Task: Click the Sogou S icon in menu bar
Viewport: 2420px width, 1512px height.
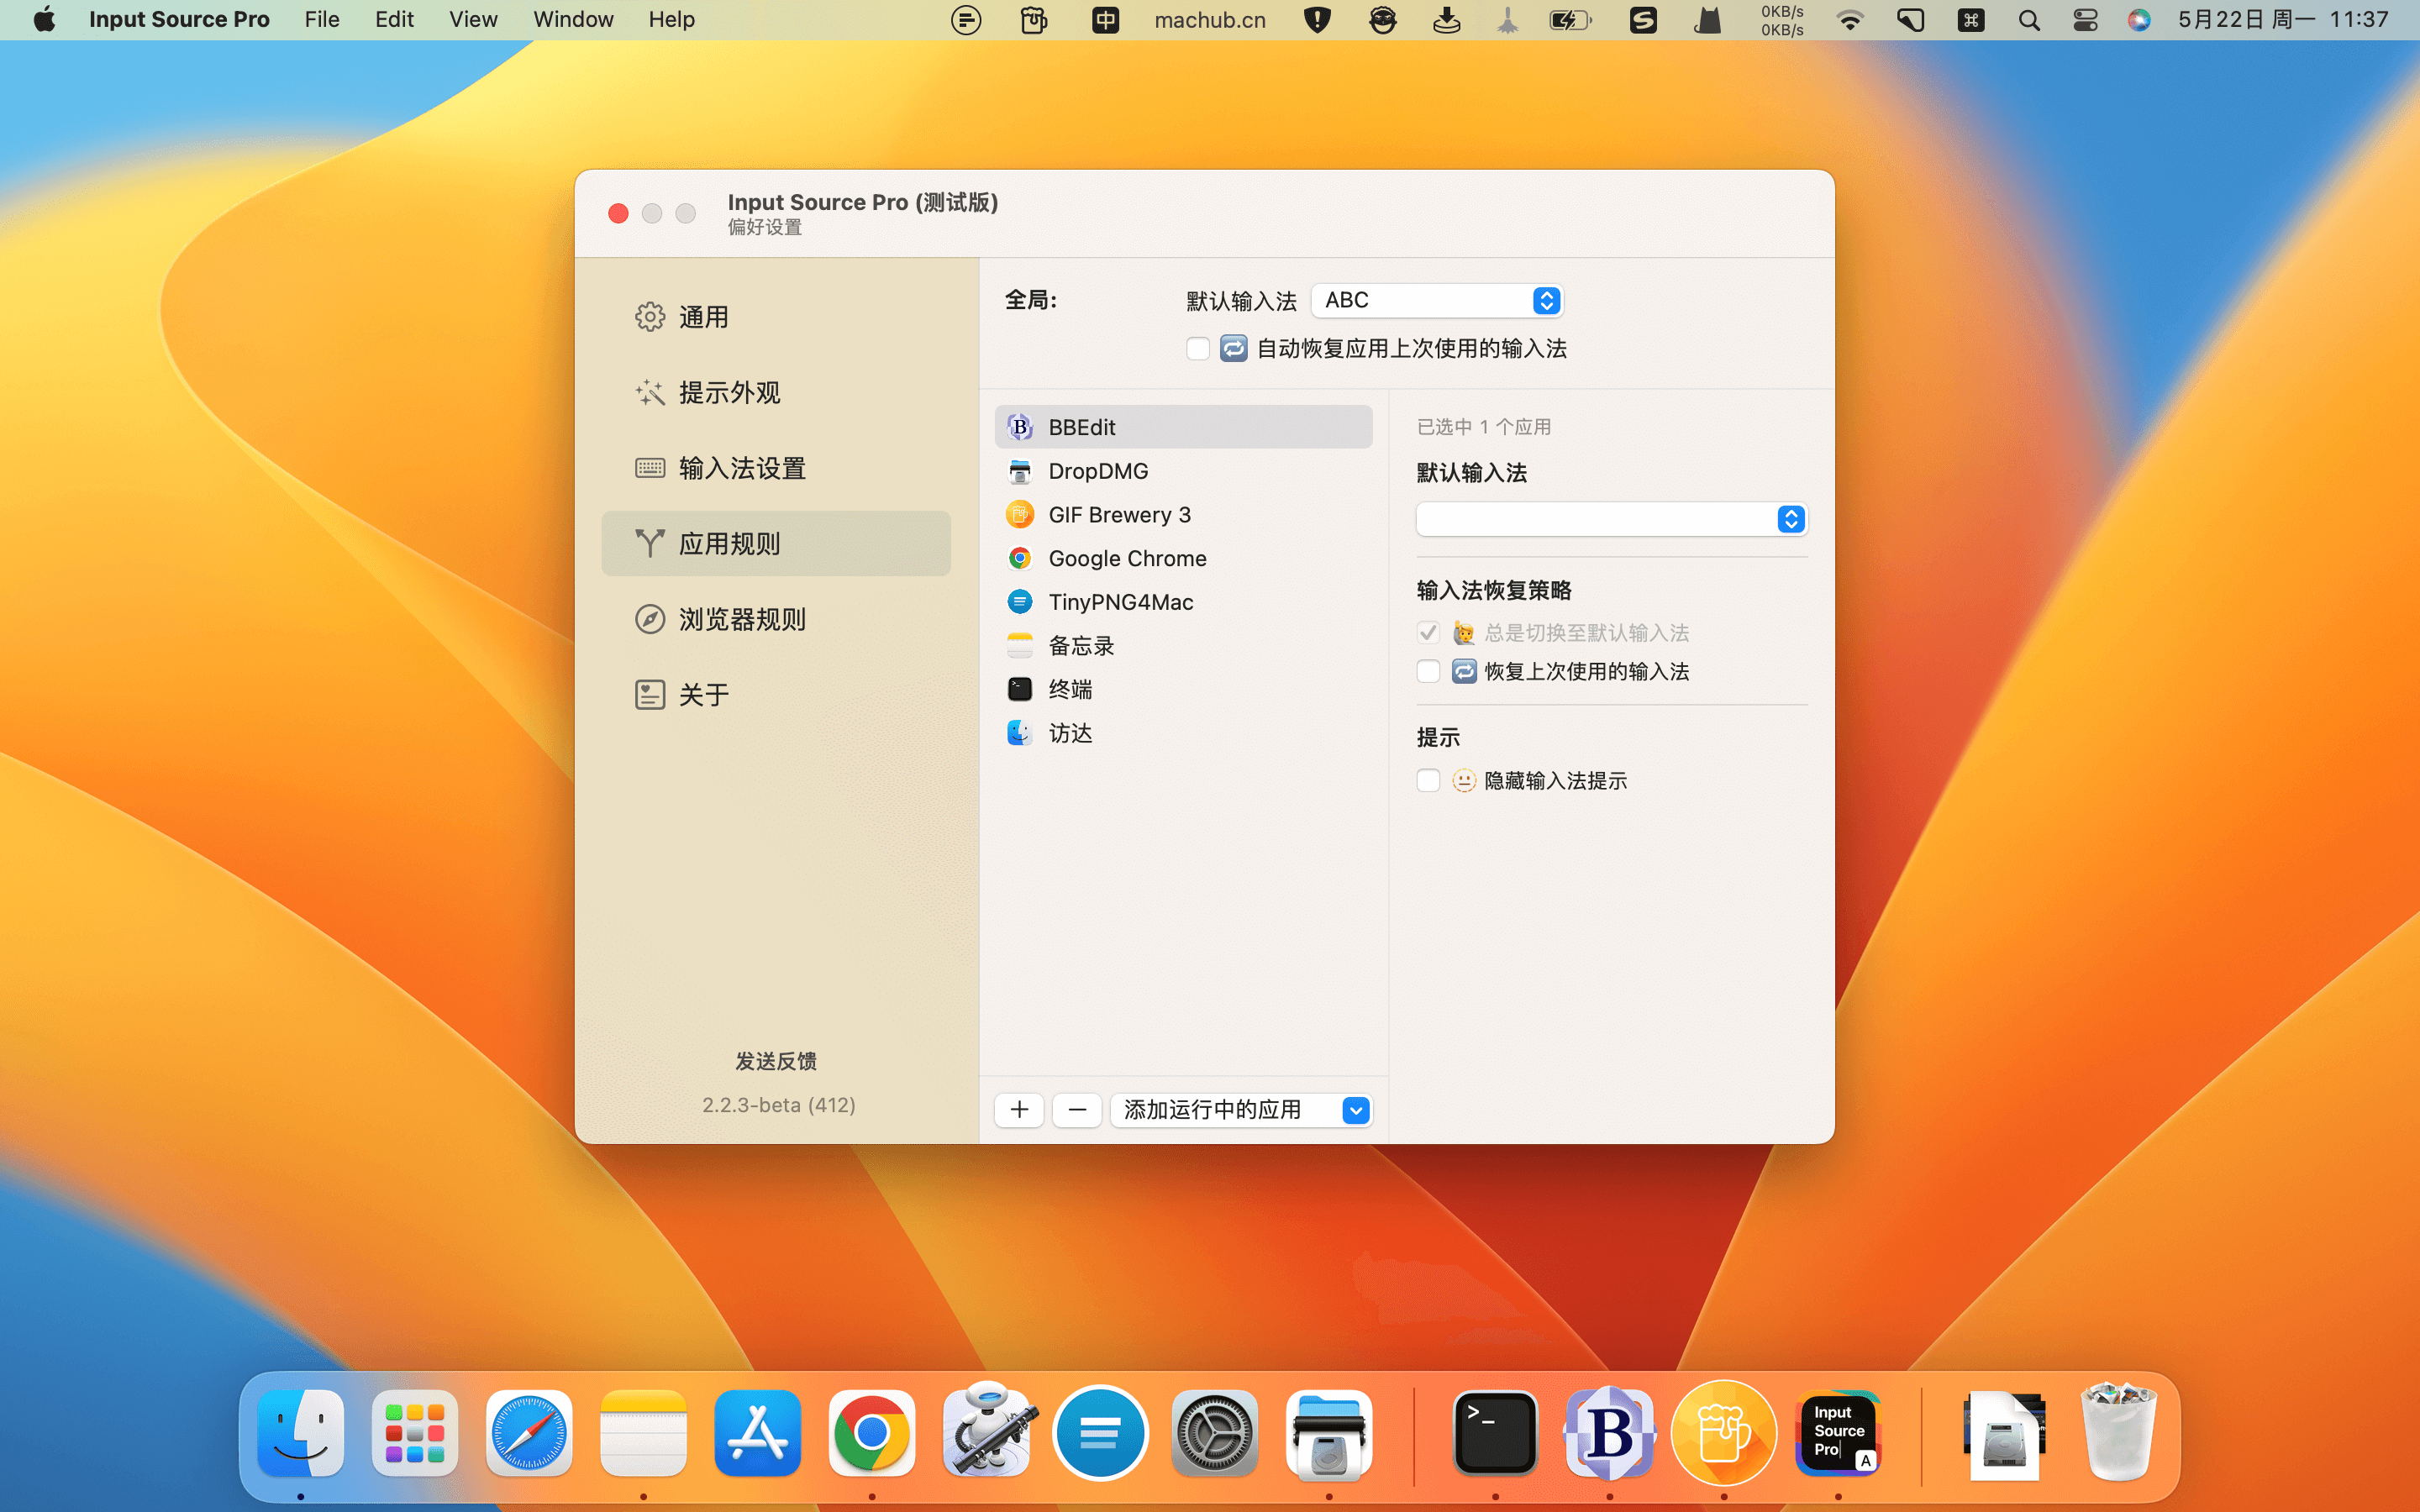Action: [x=1643, y=20]
